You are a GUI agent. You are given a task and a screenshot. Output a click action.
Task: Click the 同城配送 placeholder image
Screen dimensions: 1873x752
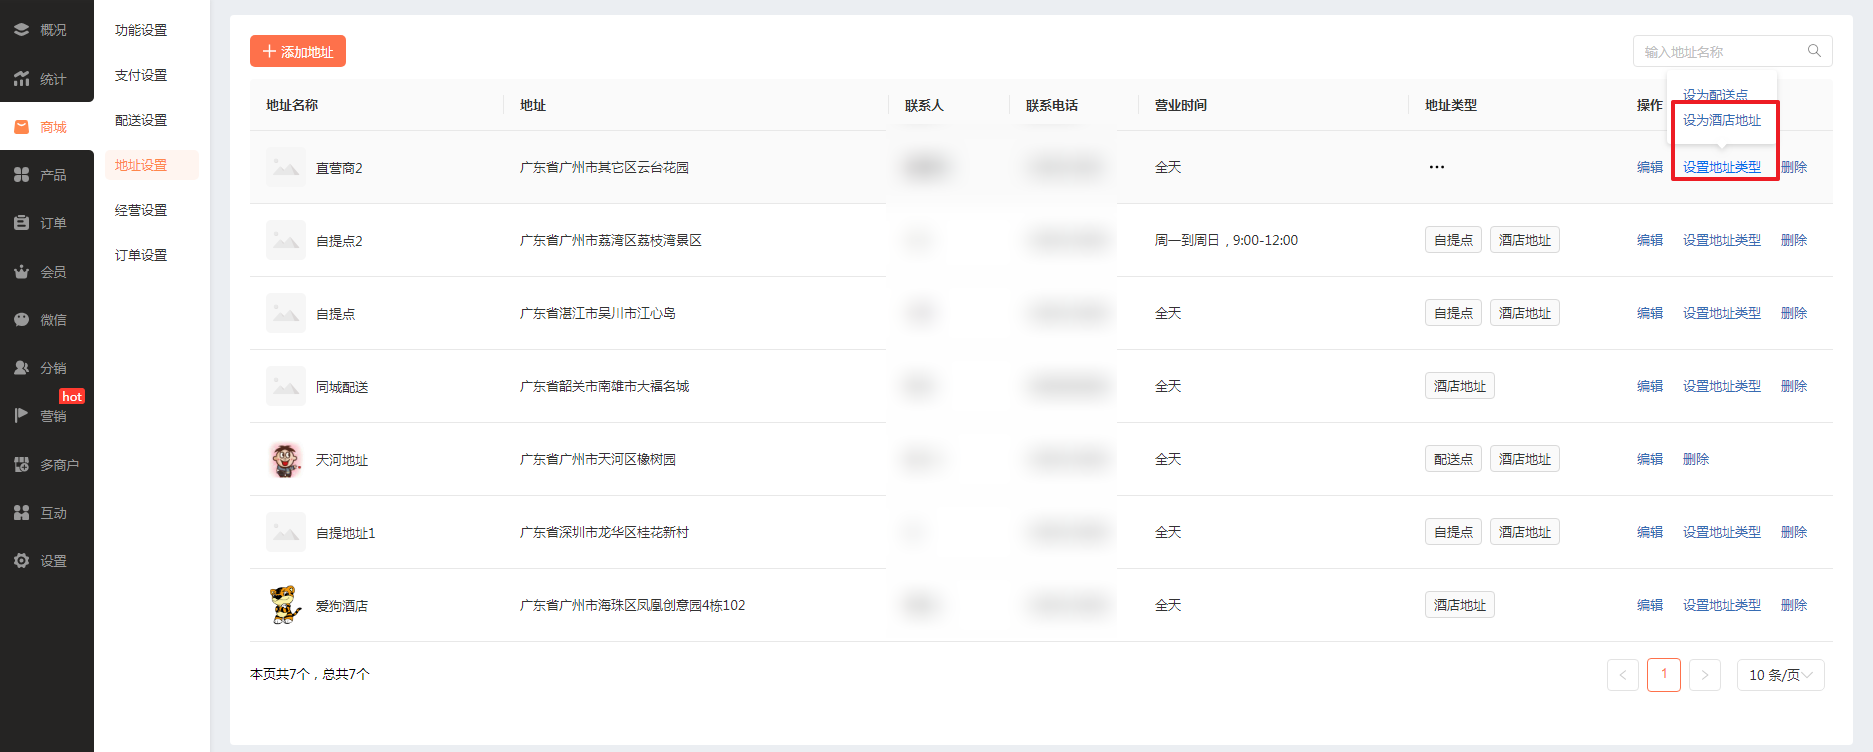(x=286, y=386)
